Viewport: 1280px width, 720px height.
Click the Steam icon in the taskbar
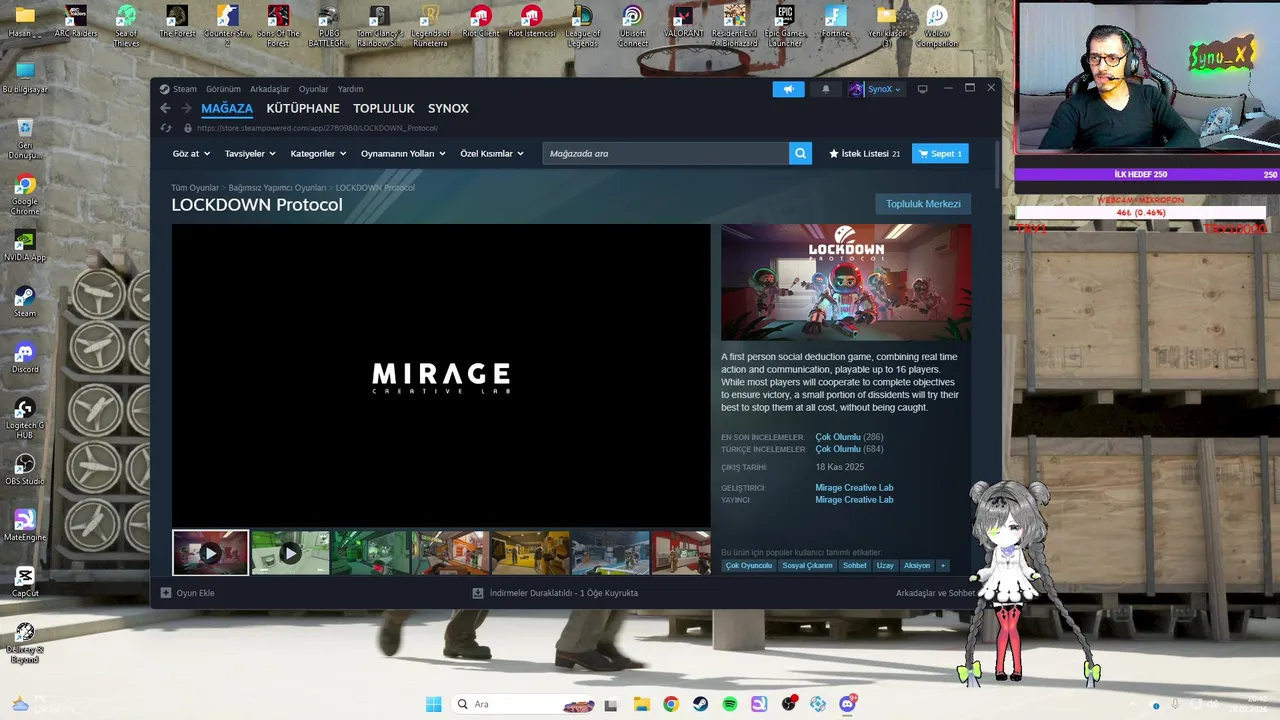(x=700, y=704)
